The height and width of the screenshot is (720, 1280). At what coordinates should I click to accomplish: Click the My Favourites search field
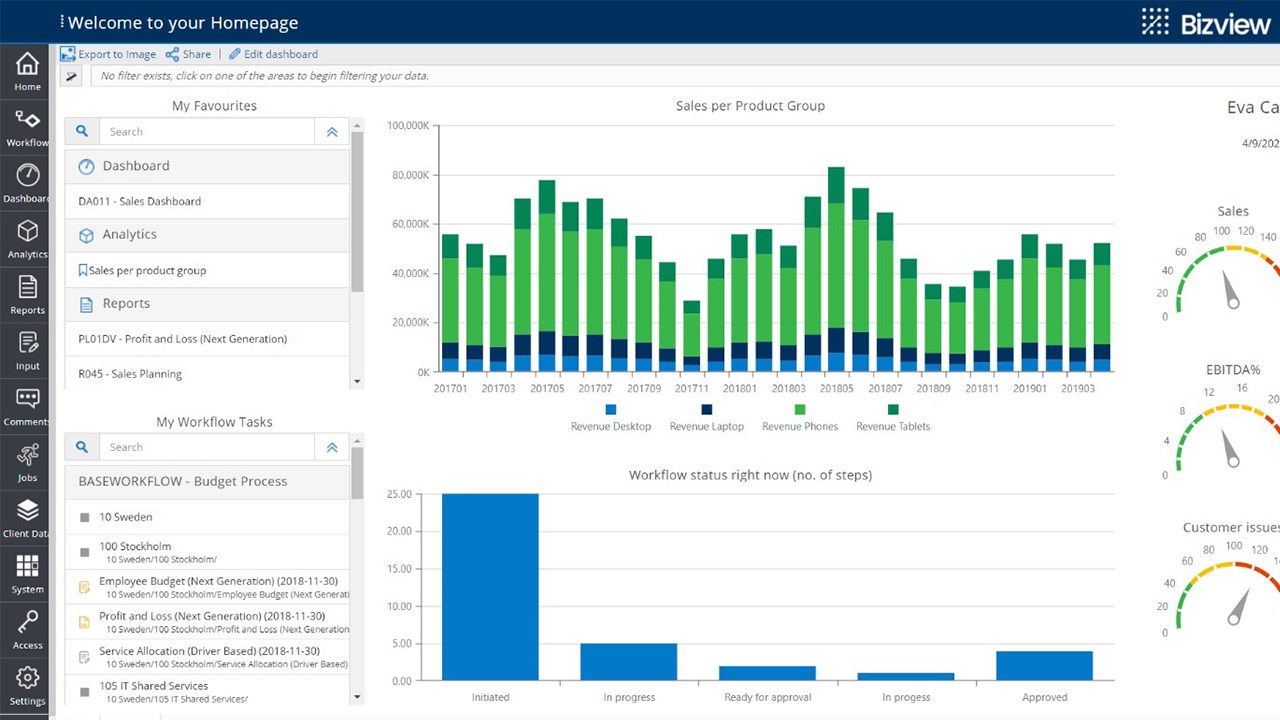click(x=207, y=131)
